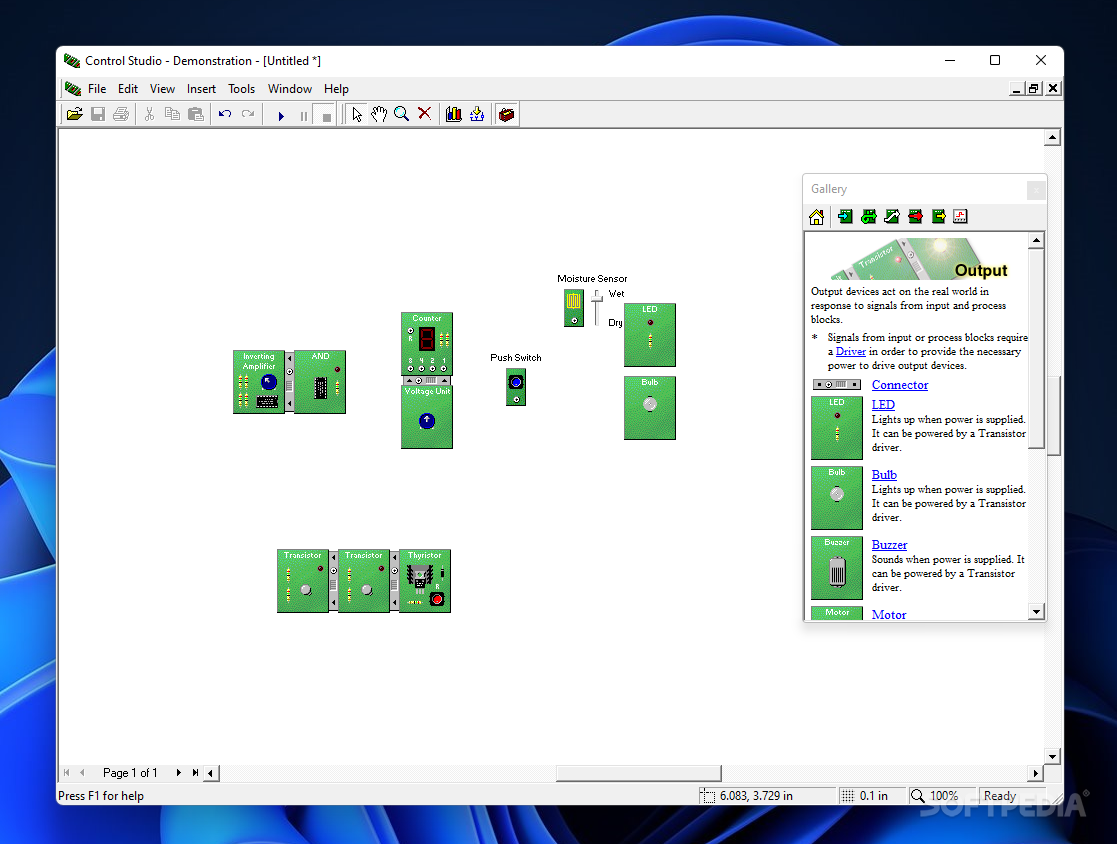Select the AND gate block on the canvas

(320, 382)
